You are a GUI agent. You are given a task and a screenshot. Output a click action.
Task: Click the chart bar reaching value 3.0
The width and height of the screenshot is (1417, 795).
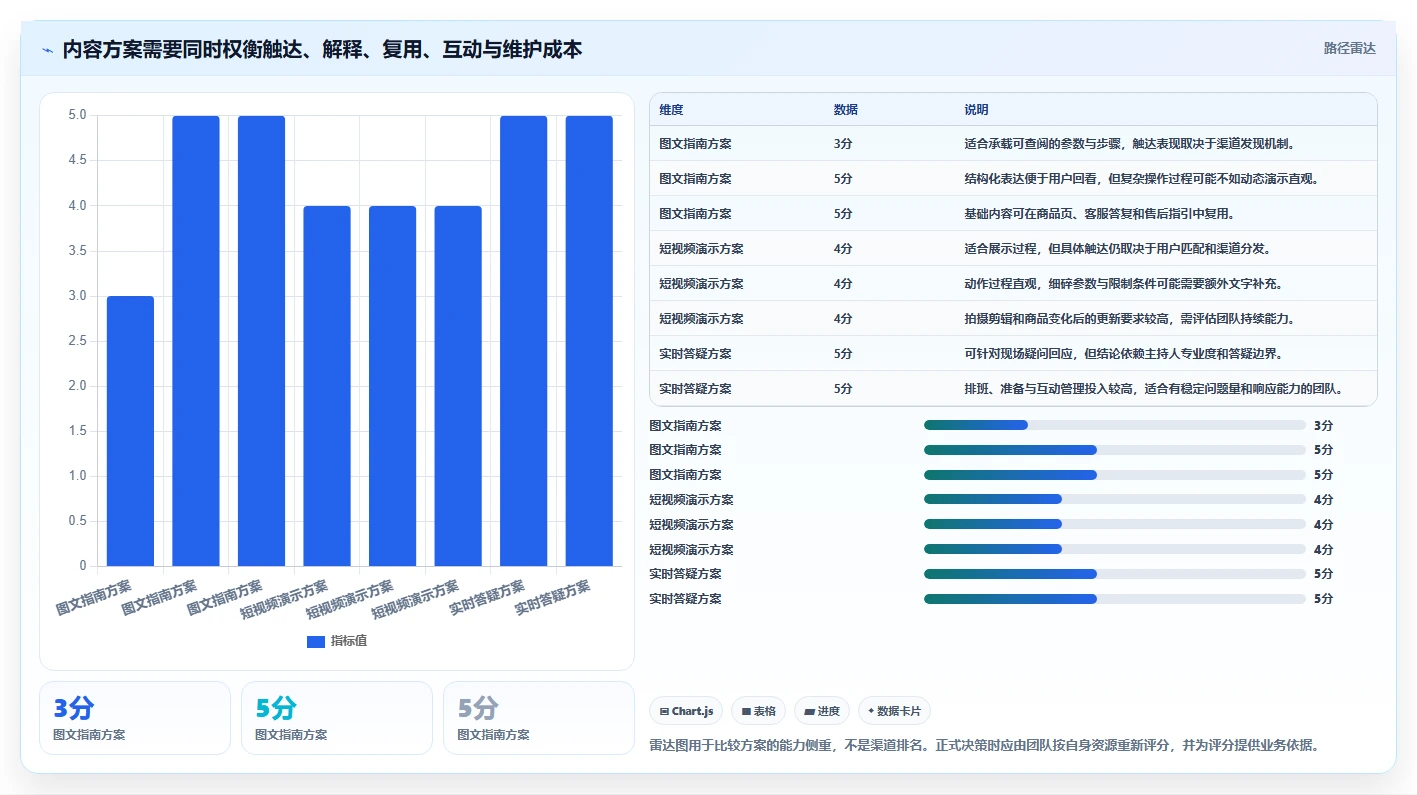pos(130,431)
